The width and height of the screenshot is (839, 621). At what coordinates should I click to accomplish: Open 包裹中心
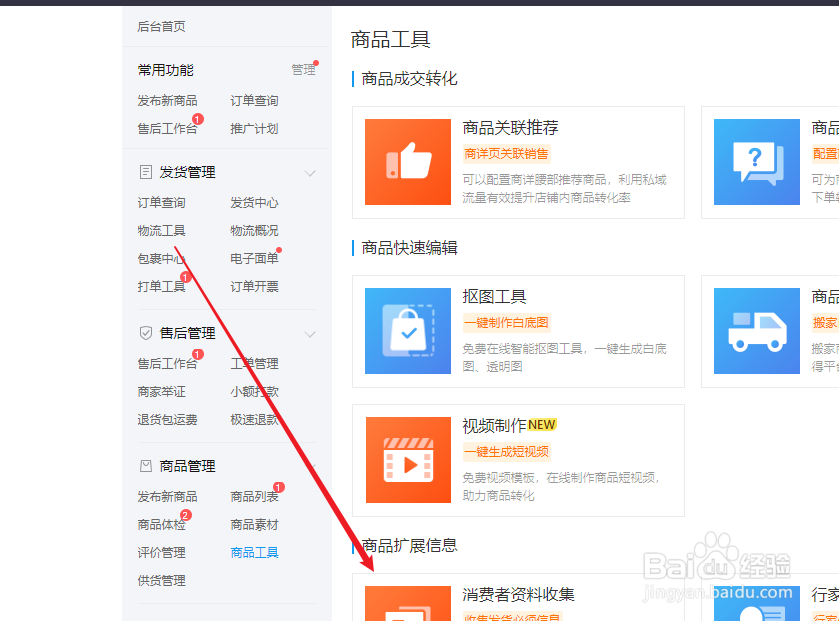pos(162,258)
